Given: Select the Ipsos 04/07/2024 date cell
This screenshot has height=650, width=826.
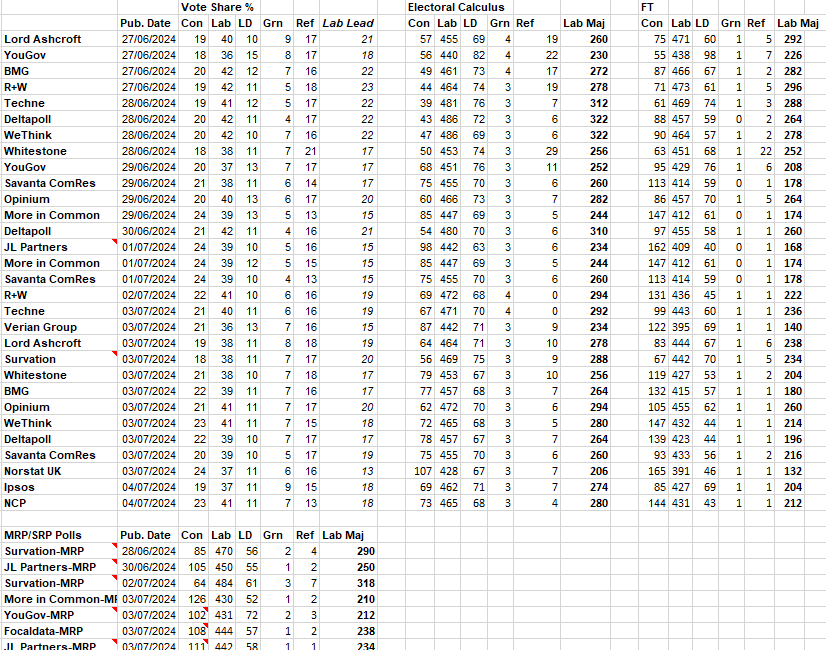Looking at the screenshot, I should point(145,487).
